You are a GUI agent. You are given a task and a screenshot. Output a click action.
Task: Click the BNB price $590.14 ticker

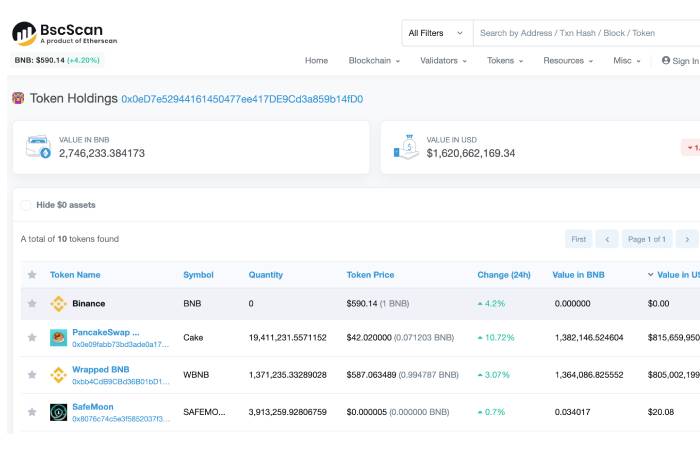[57, 60]
